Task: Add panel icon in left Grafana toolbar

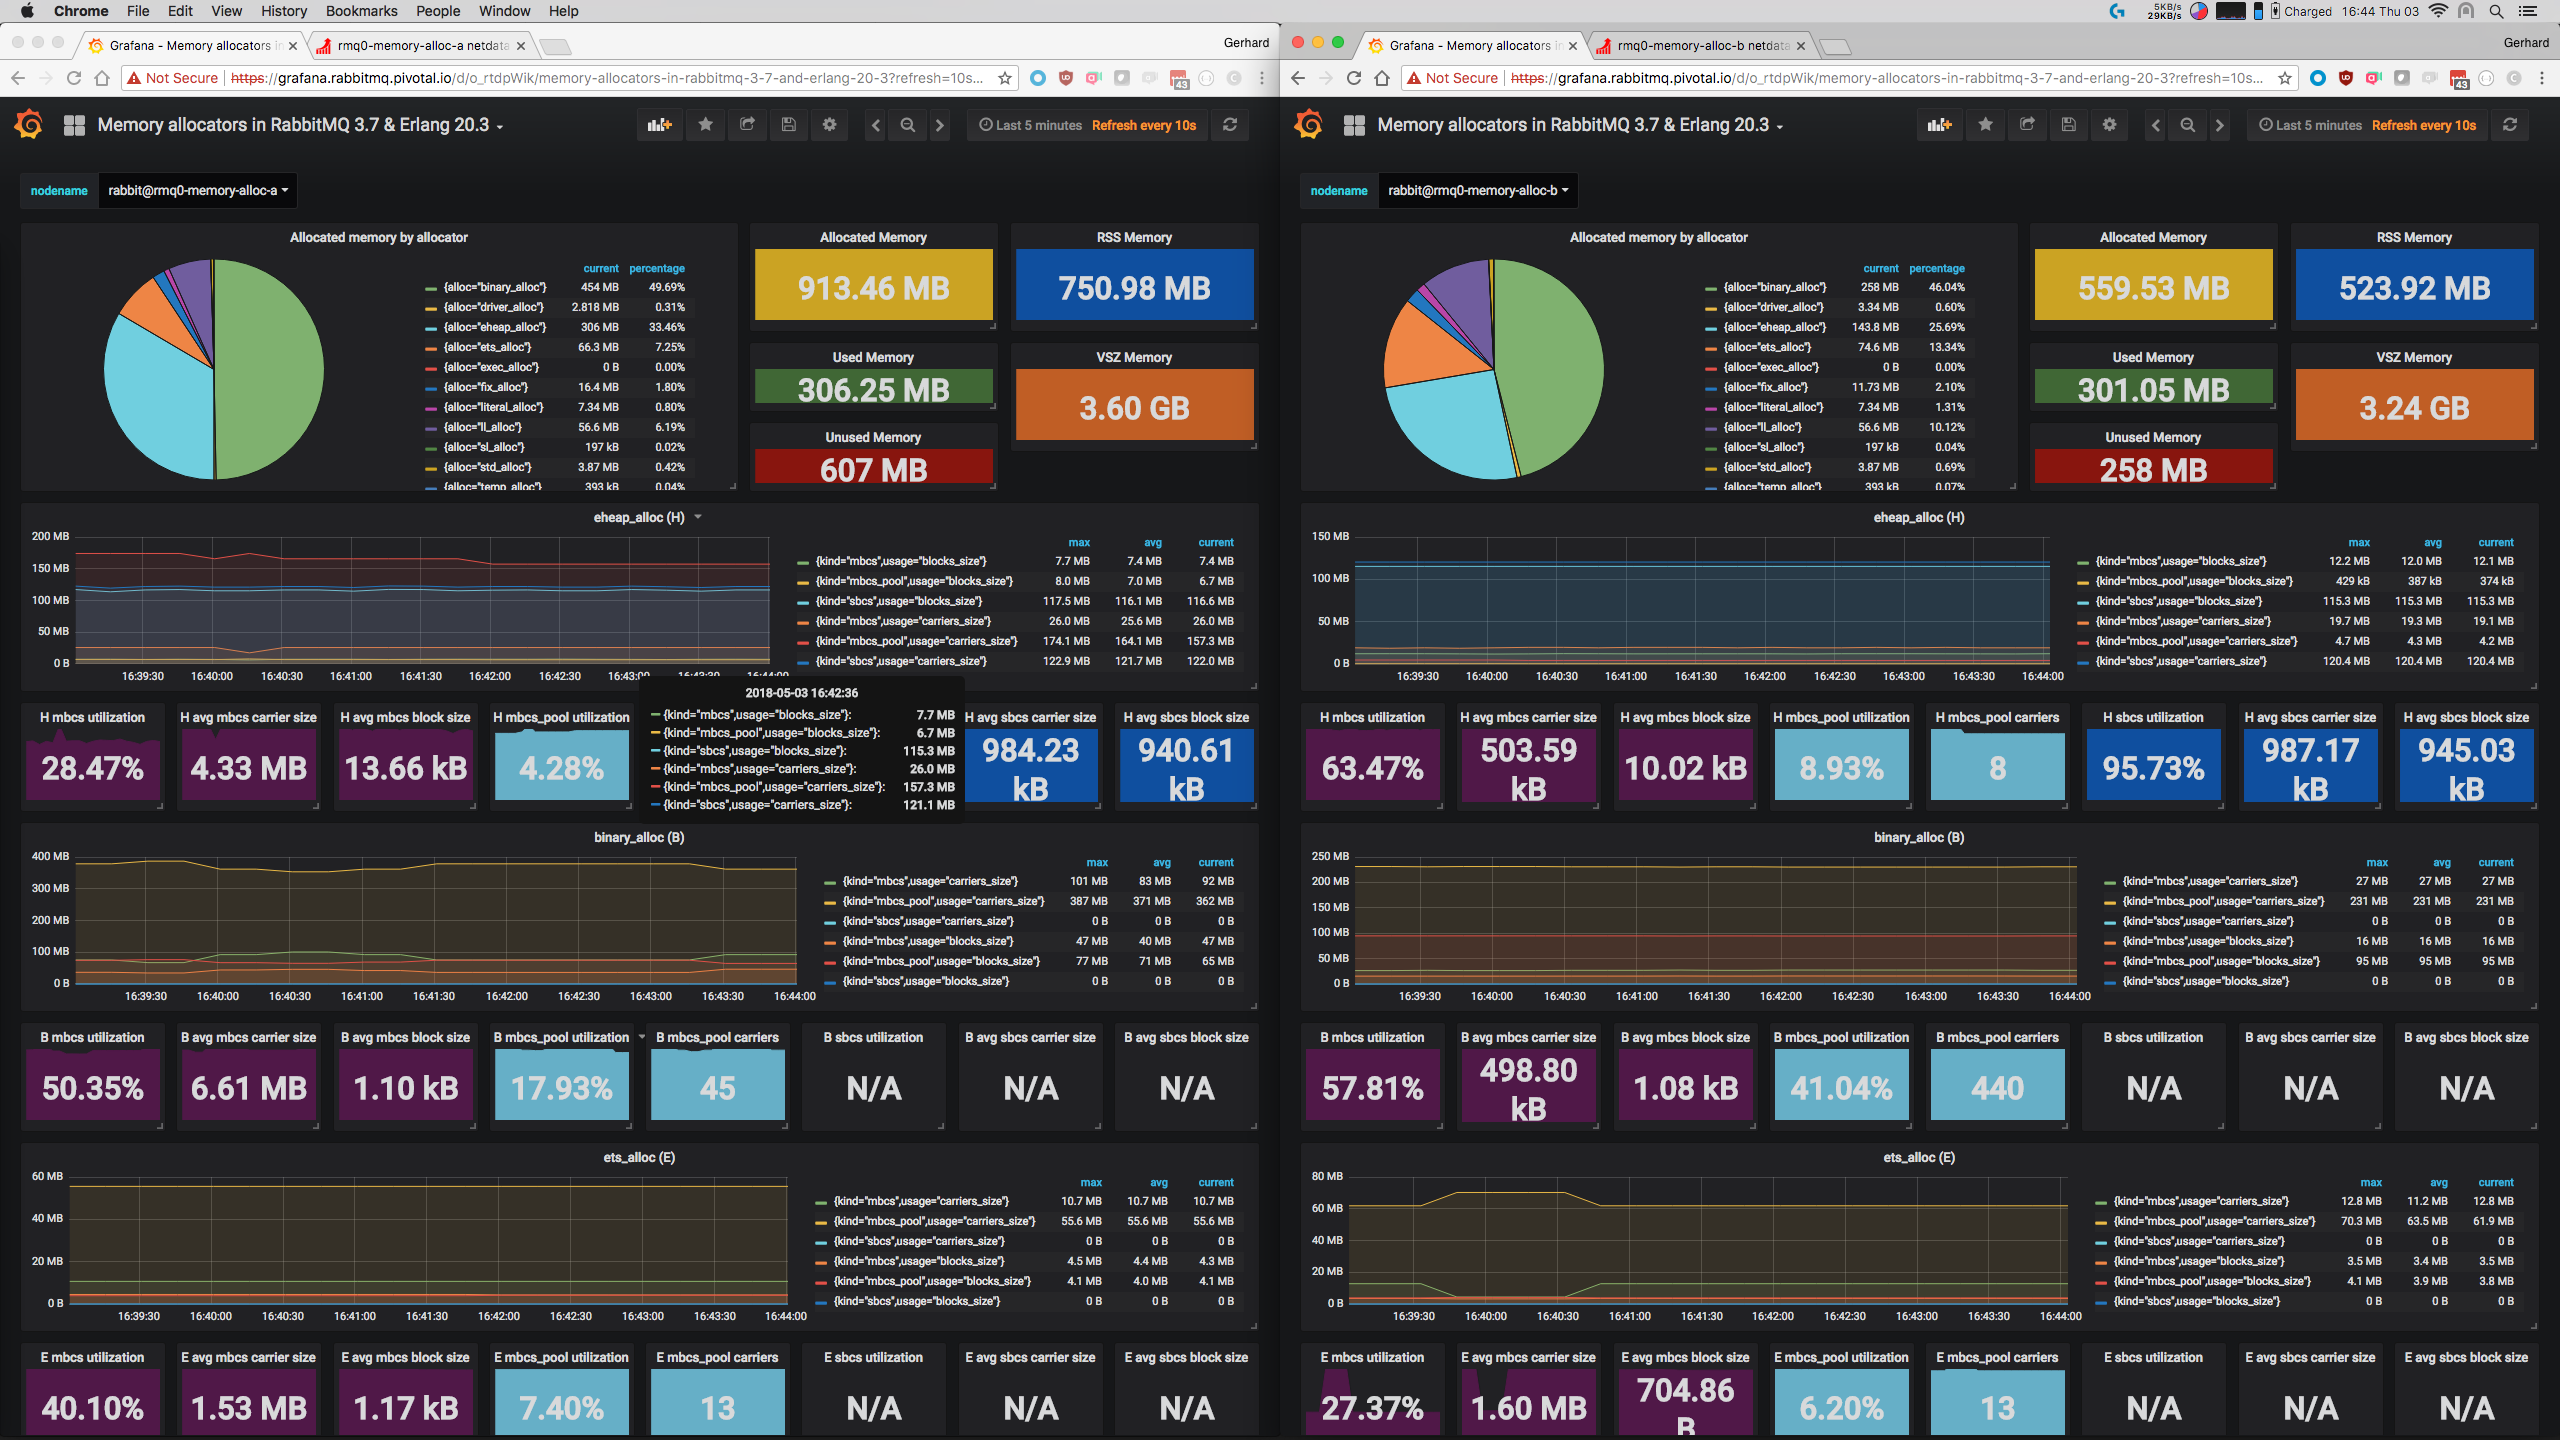Action: (659, 125)
